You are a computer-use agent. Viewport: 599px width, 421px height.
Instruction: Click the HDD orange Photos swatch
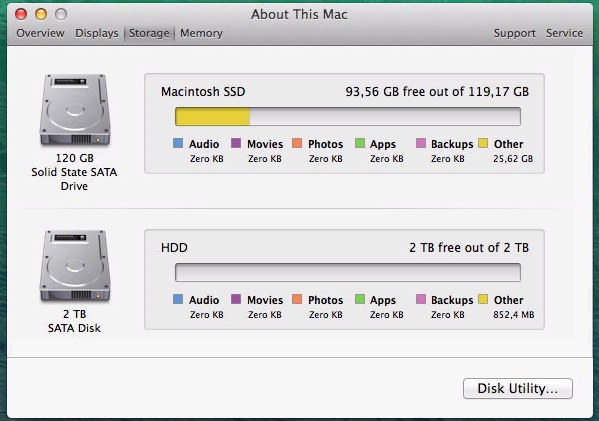[x=297, y=299]
